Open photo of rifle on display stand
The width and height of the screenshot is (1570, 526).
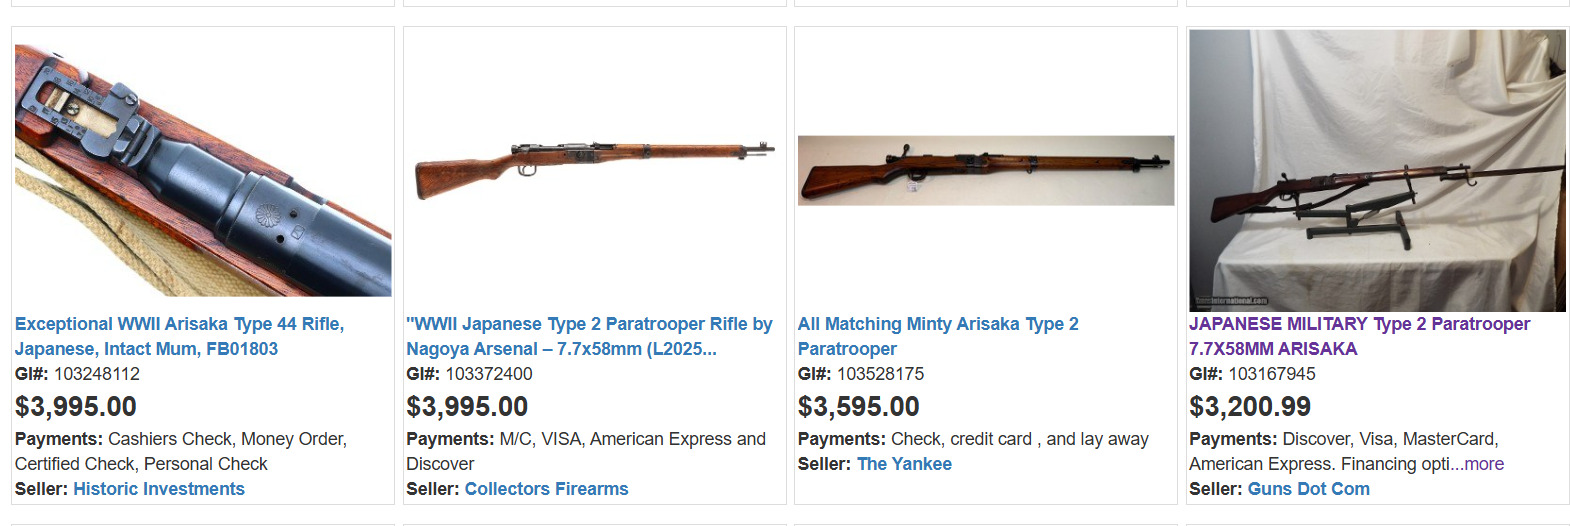(x=1377, y=170)
